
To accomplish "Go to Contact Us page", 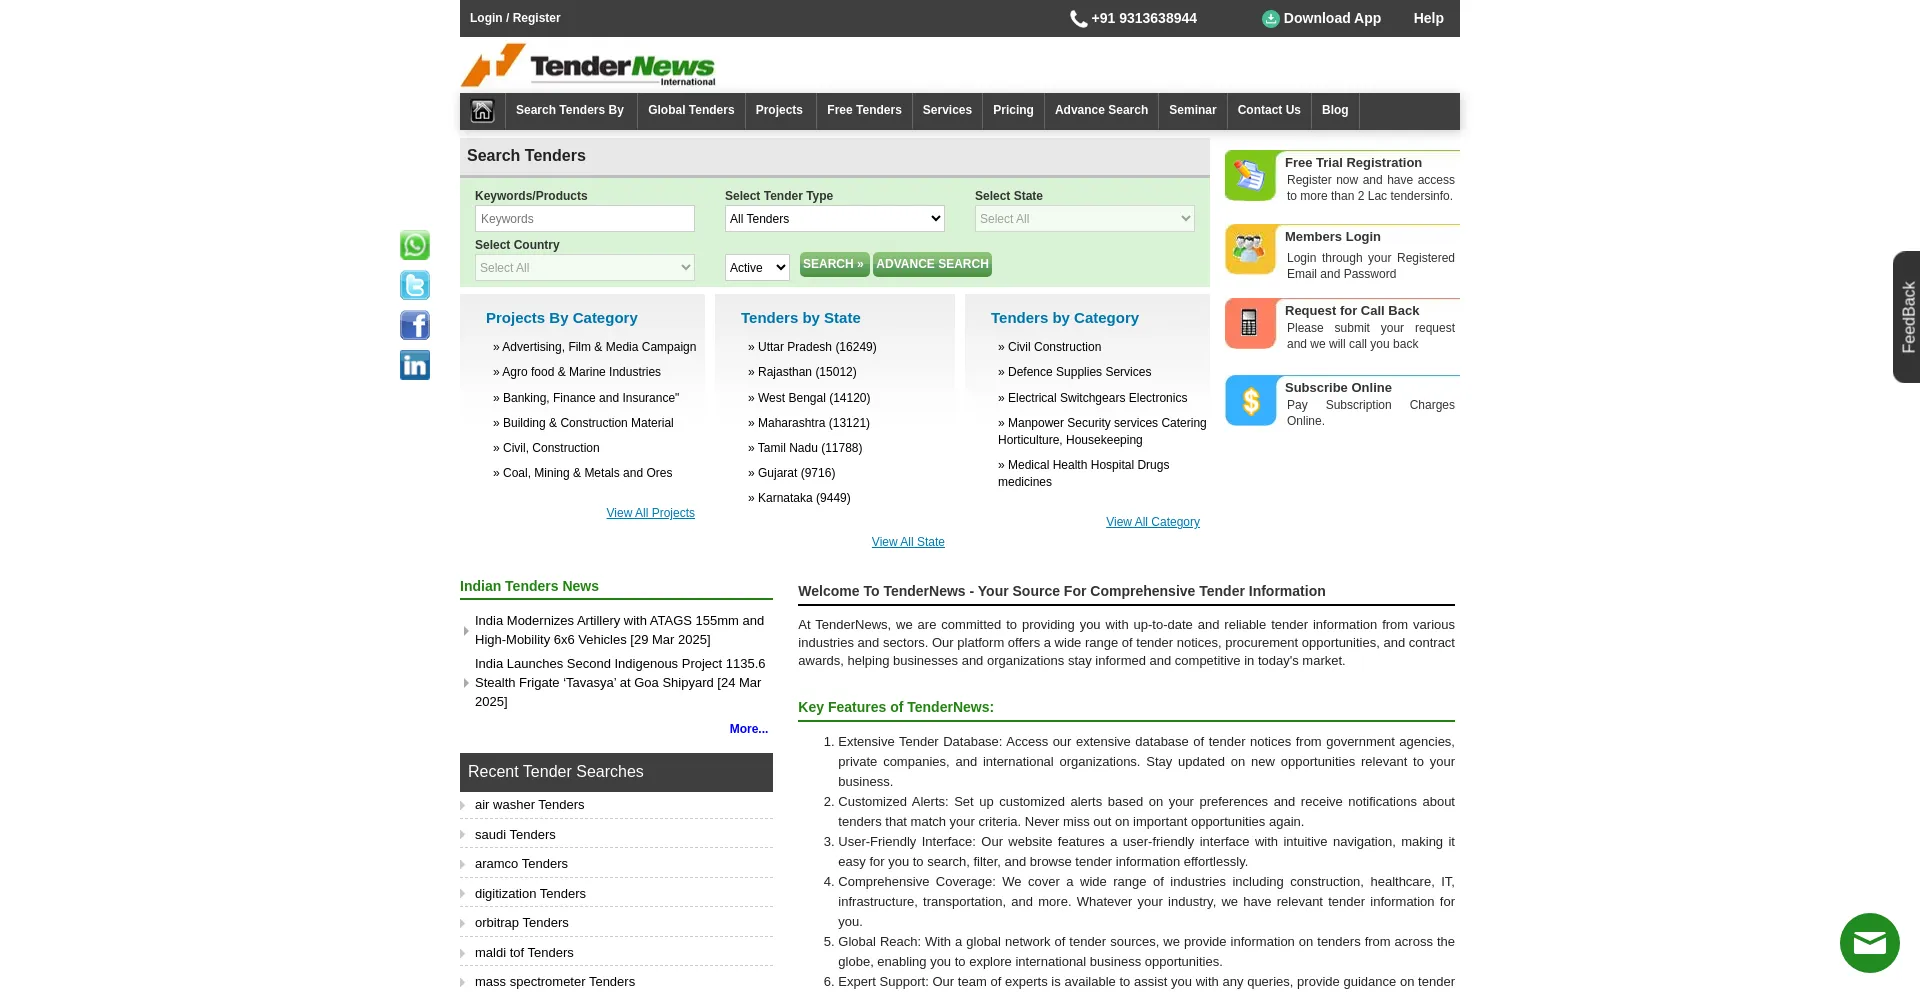I will [1269, 110].
